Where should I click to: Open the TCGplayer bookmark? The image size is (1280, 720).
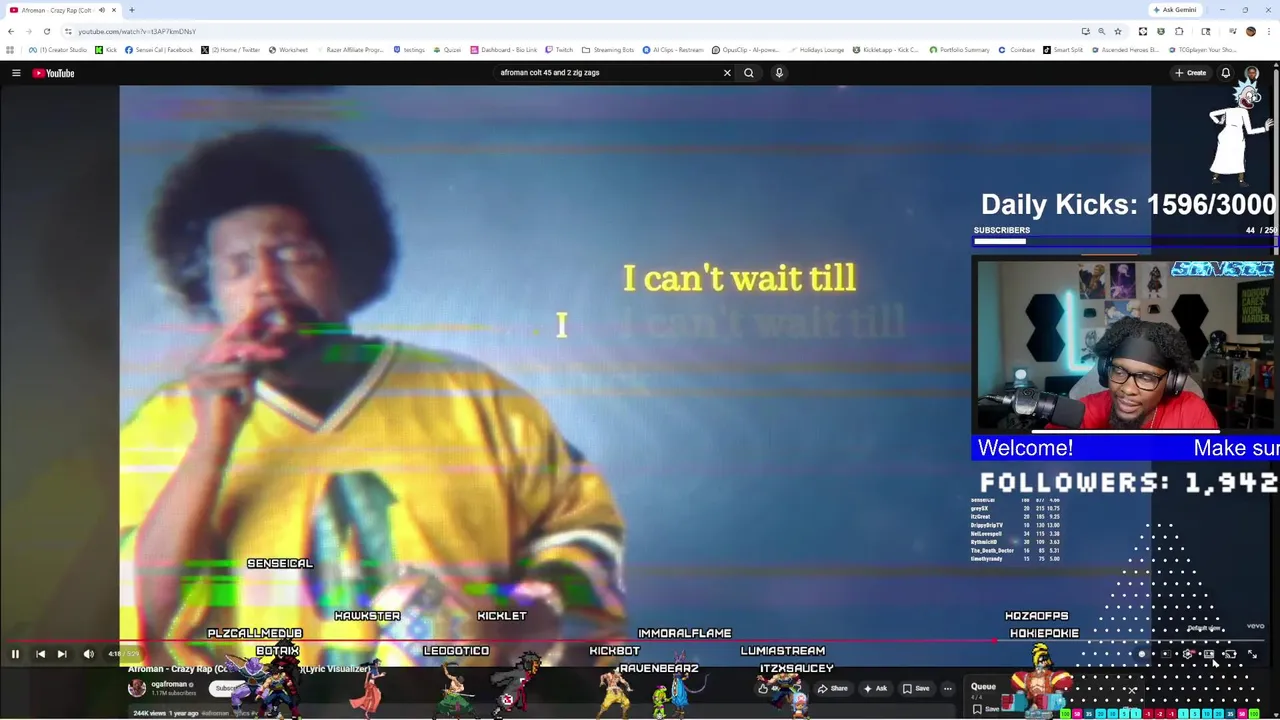click(1204, 50)
